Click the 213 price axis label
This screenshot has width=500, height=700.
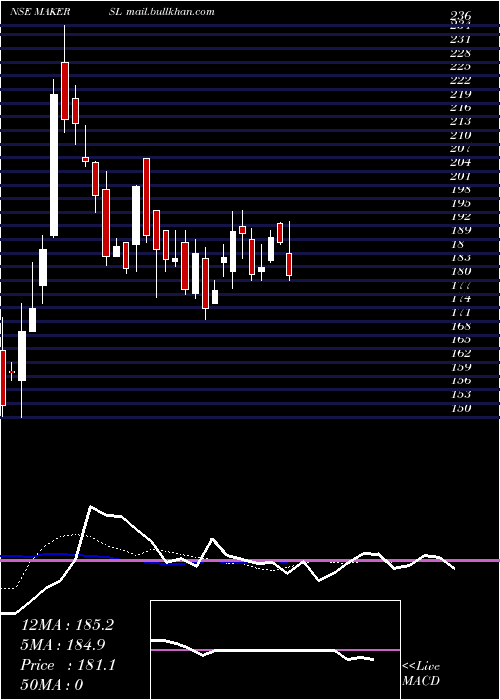pyautogui.click(x=461, y=121)
